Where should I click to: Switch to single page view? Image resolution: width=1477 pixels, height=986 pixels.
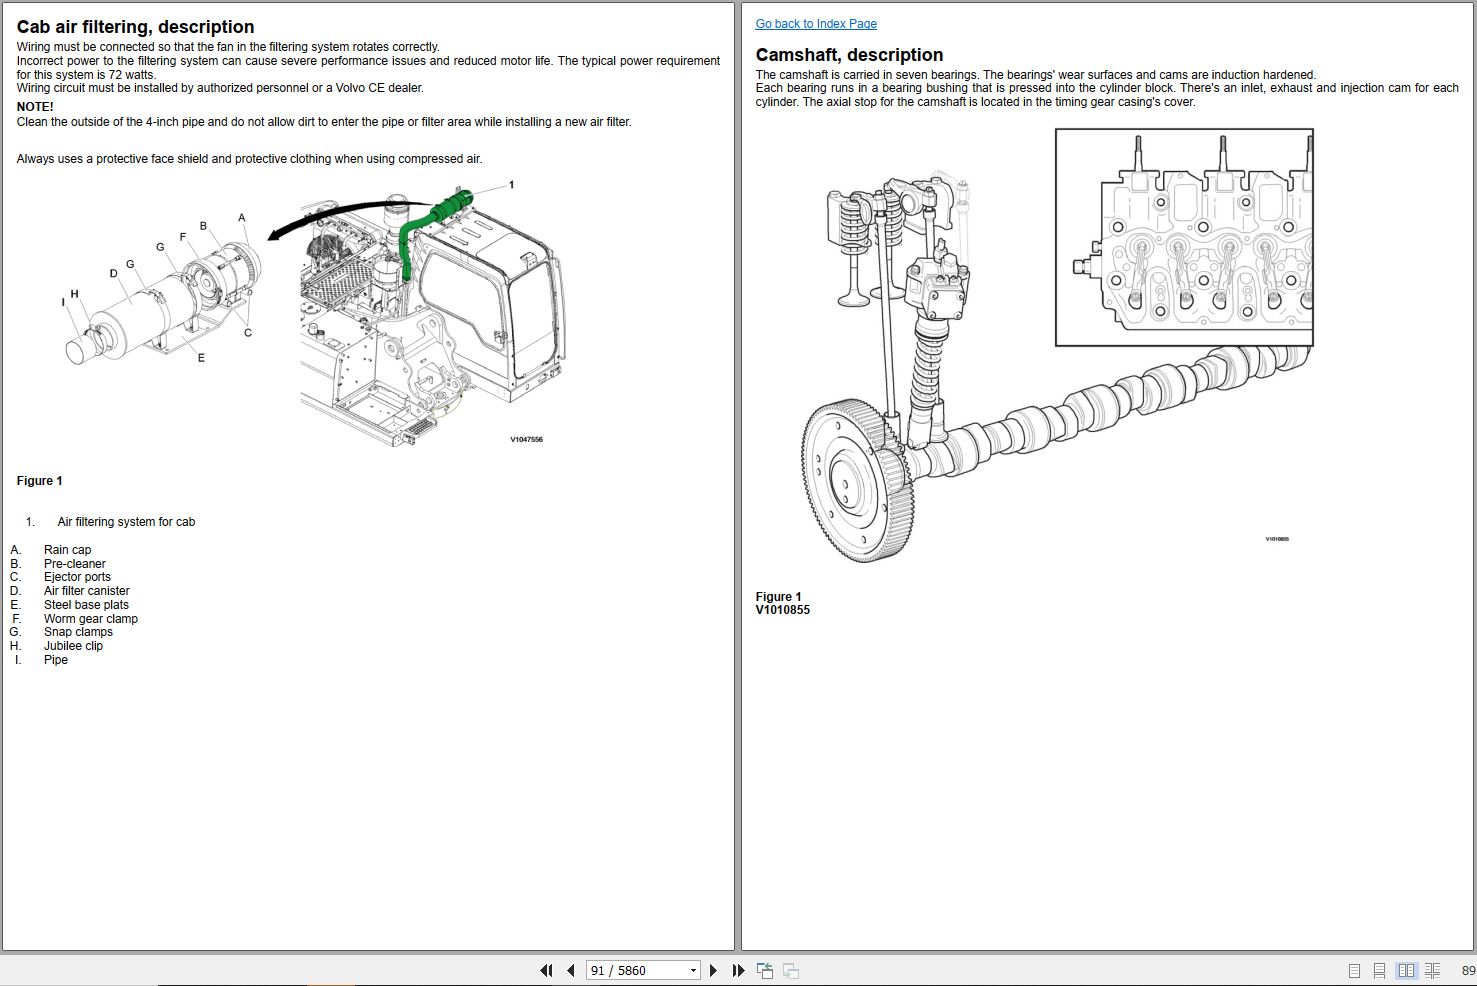(1354, 971)
